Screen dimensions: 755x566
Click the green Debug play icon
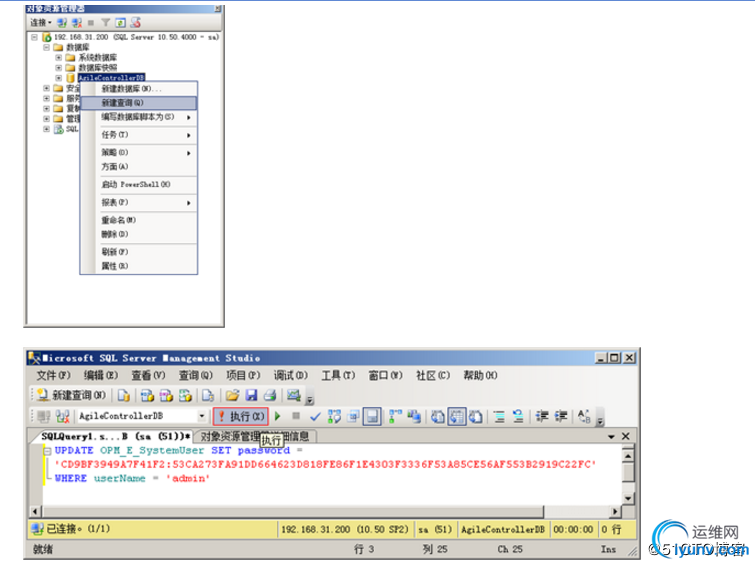tap(277, 416)
